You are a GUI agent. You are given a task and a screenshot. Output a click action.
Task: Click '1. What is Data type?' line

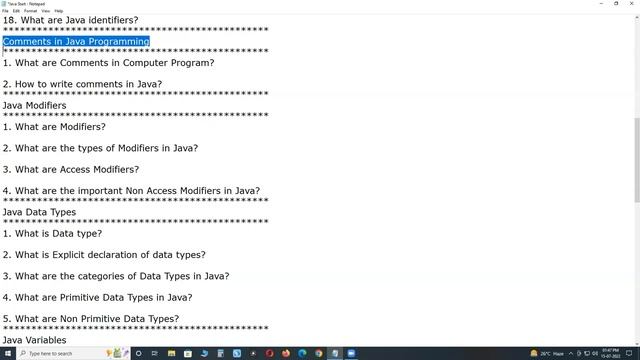52,233
